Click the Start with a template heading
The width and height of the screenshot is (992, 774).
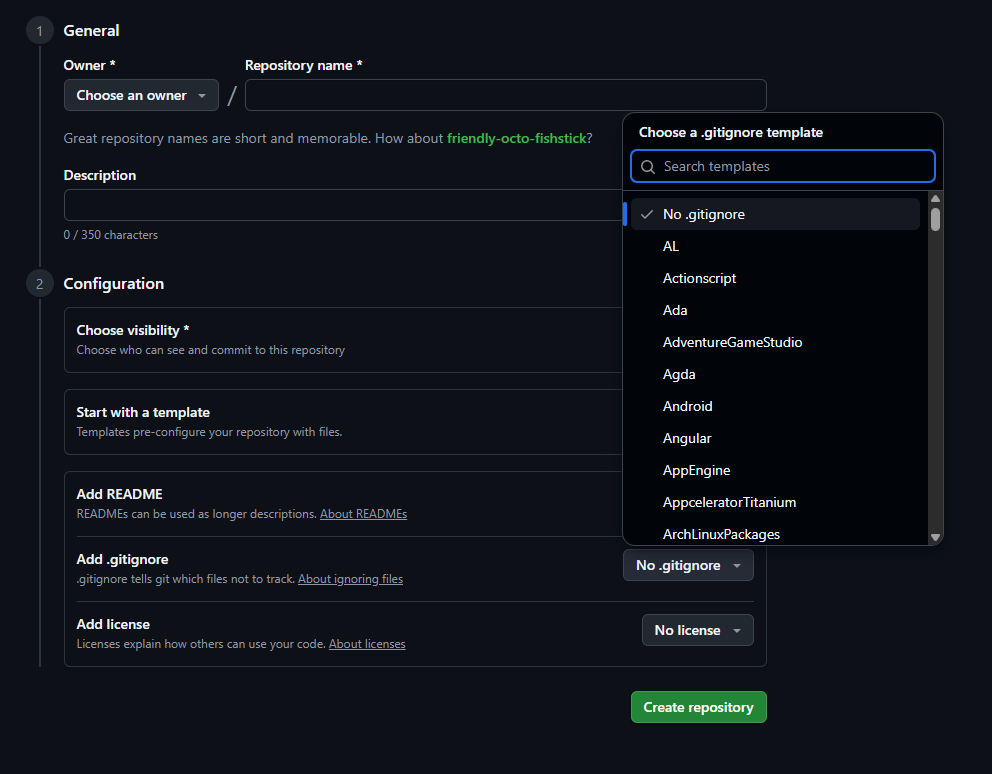coord(143,412)
